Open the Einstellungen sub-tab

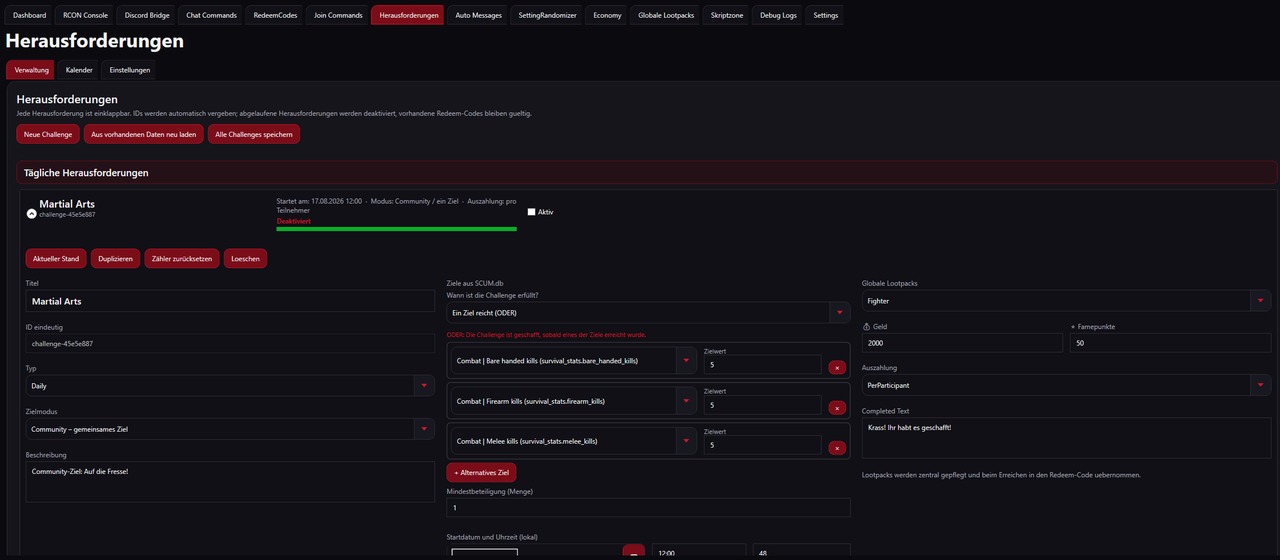pyautogui.click(x=130, y=70)
